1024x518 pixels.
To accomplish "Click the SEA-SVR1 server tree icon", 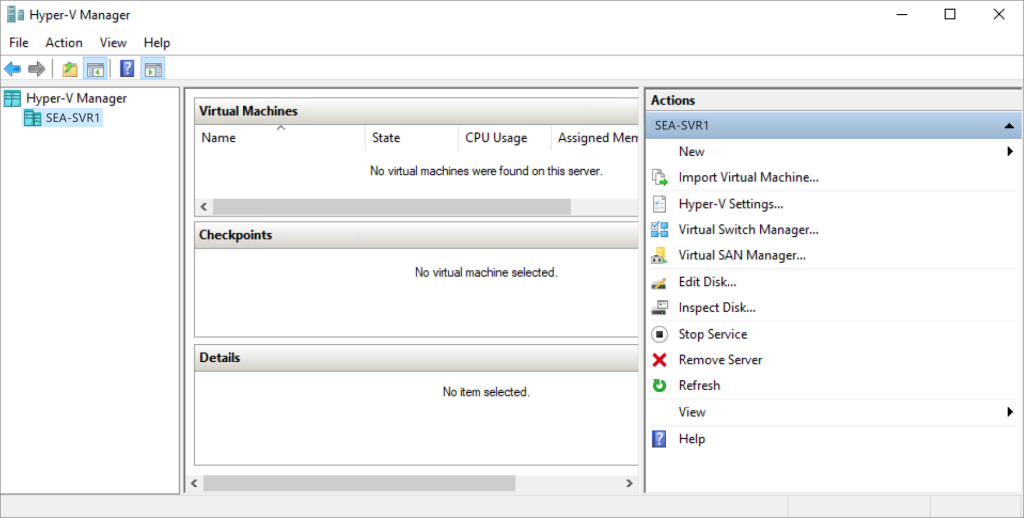I will 33,118.
